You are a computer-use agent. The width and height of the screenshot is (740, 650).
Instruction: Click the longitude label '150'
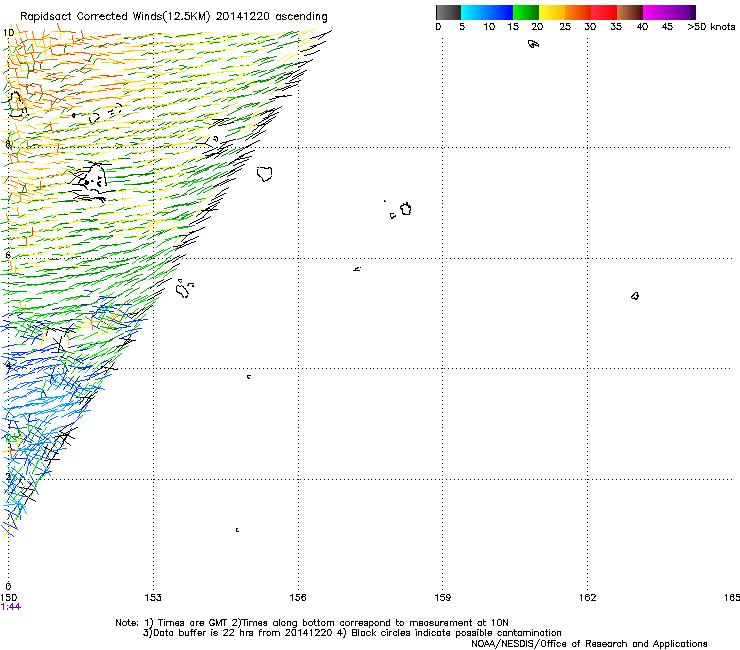point(8,598)
